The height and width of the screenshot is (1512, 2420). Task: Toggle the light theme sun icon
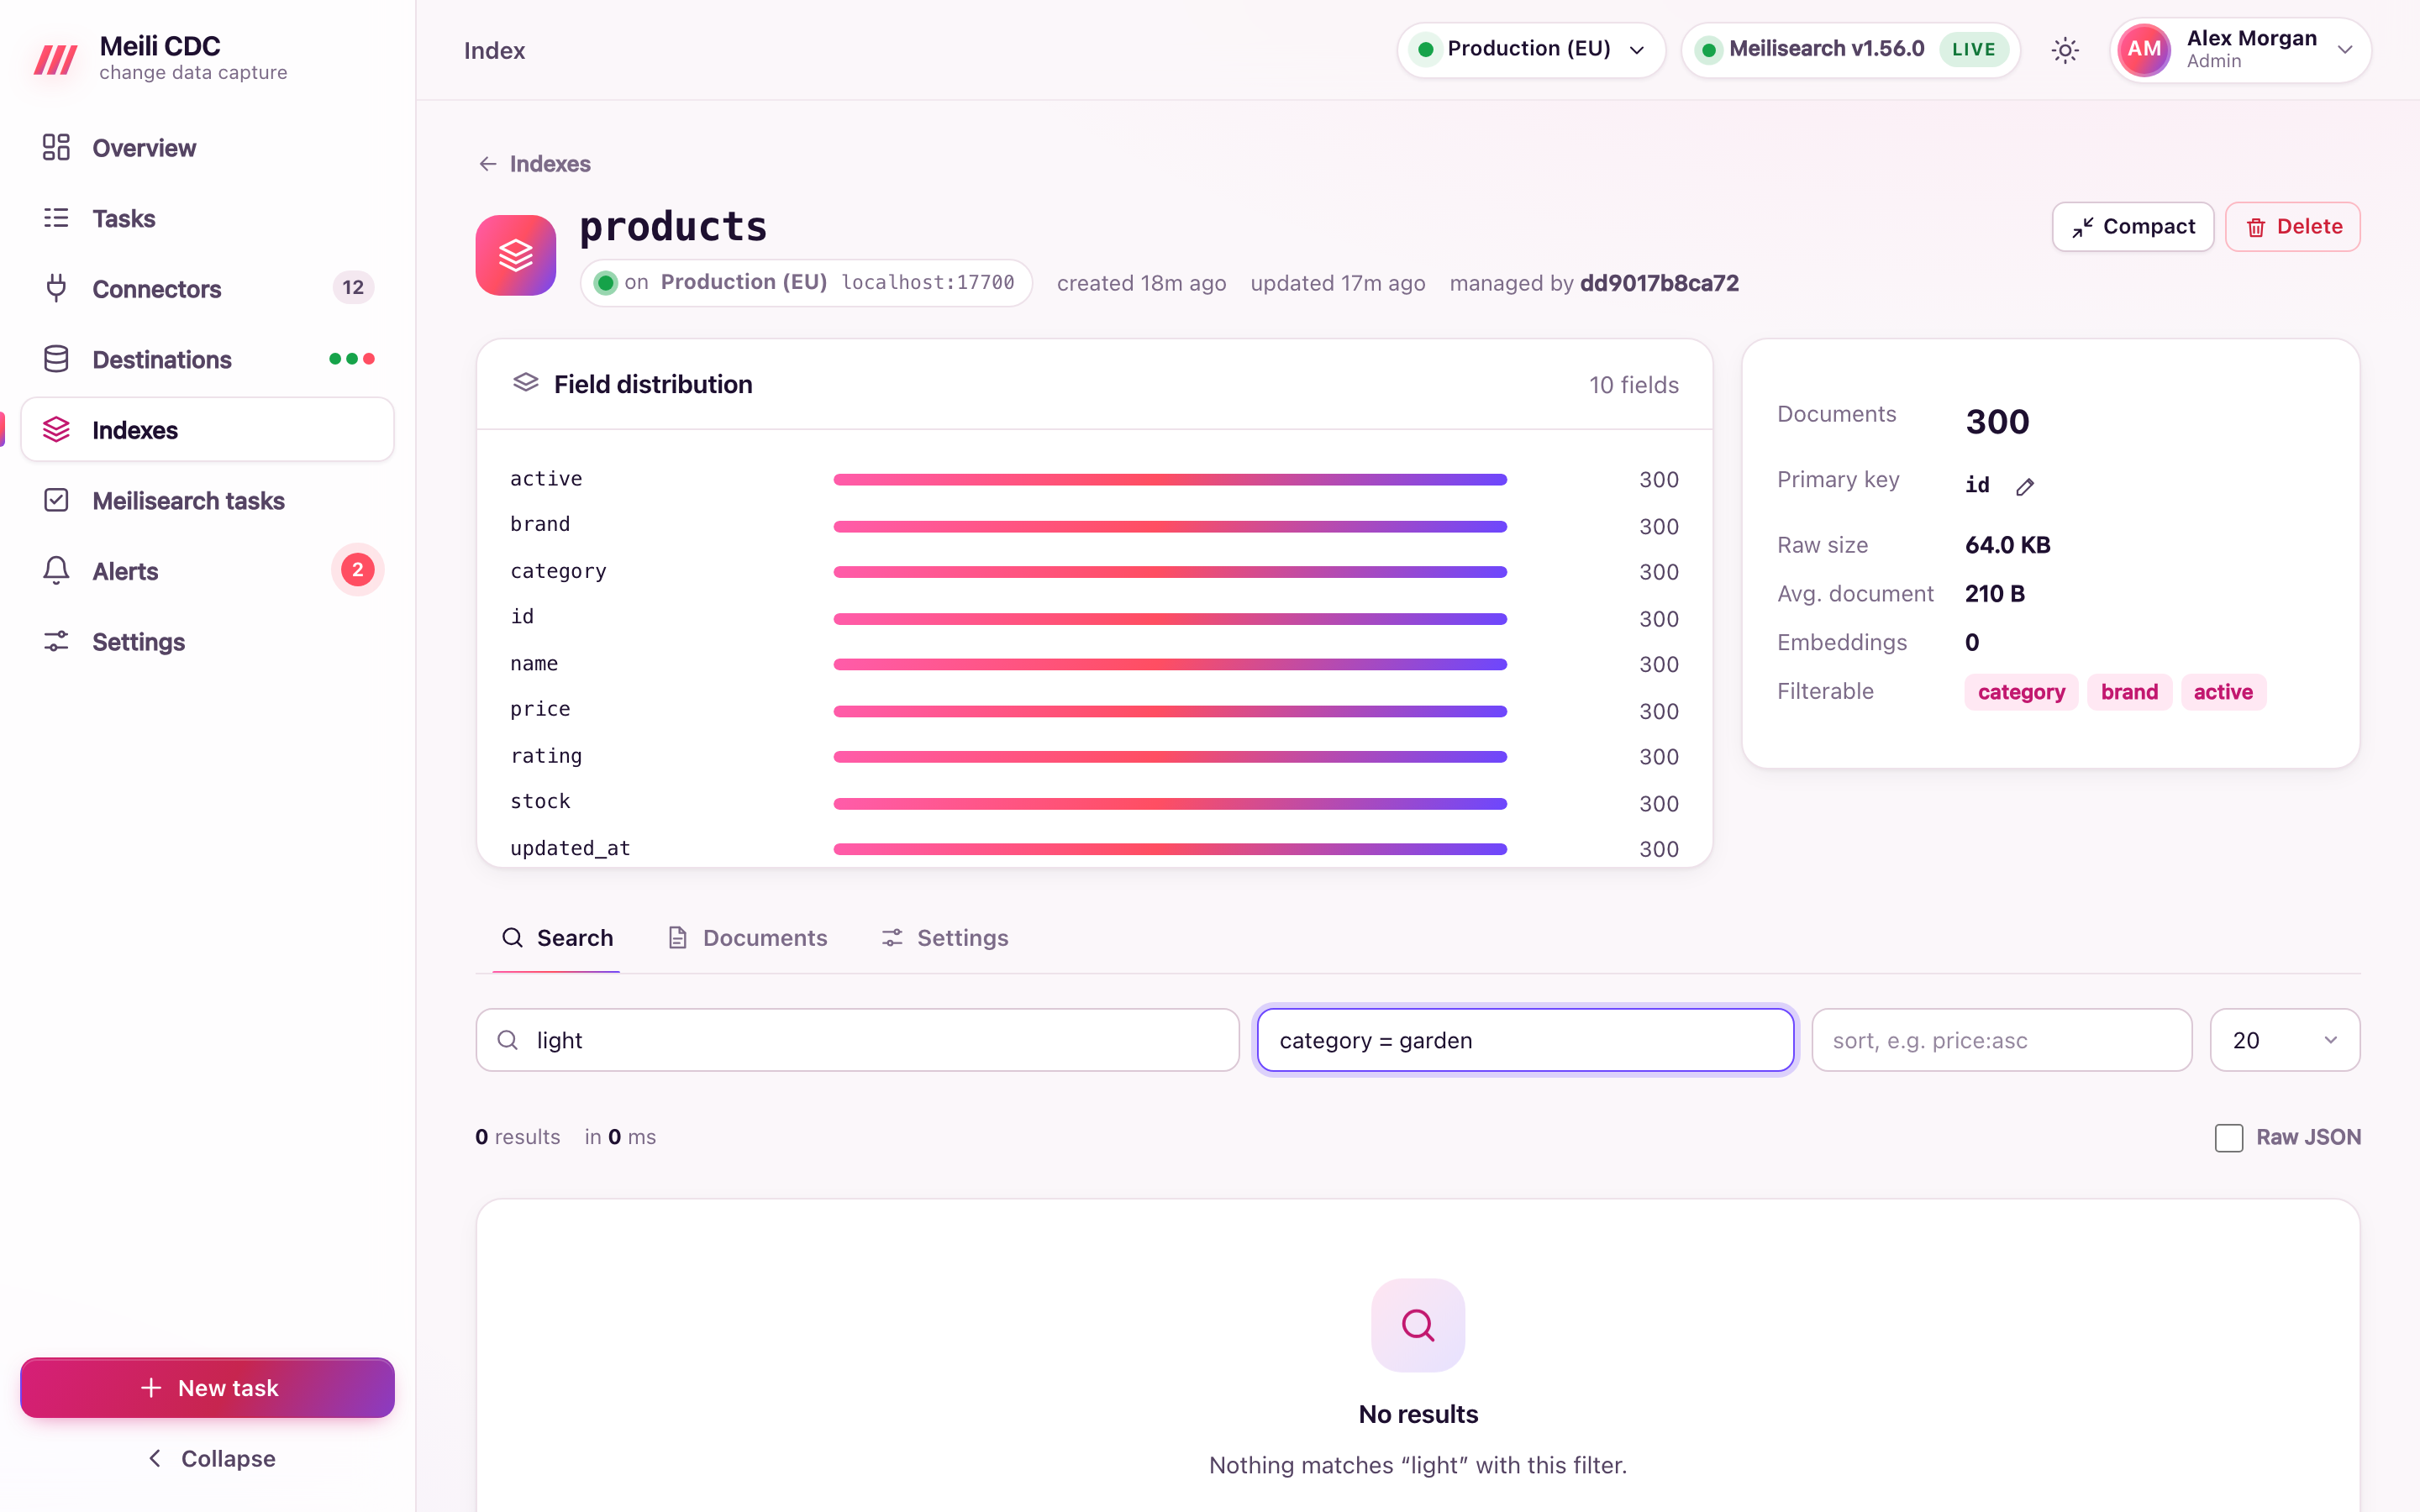[x=2065, y=50]
